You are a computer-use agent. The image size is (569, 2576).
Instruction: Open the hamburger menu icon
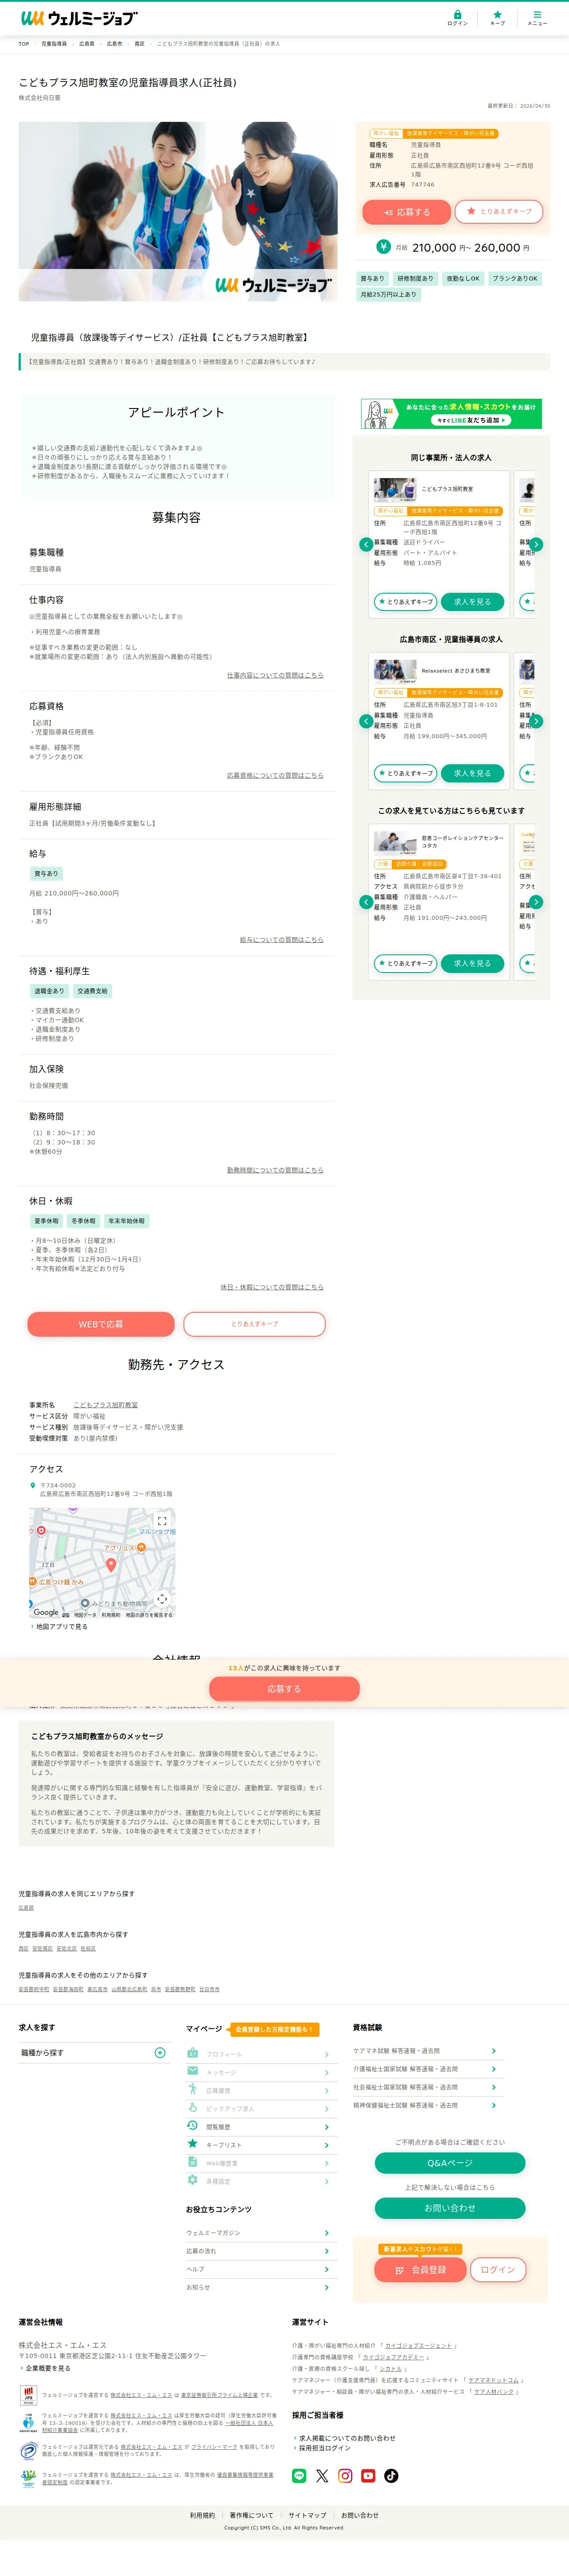pyautogui.click(x=537, y=18)
